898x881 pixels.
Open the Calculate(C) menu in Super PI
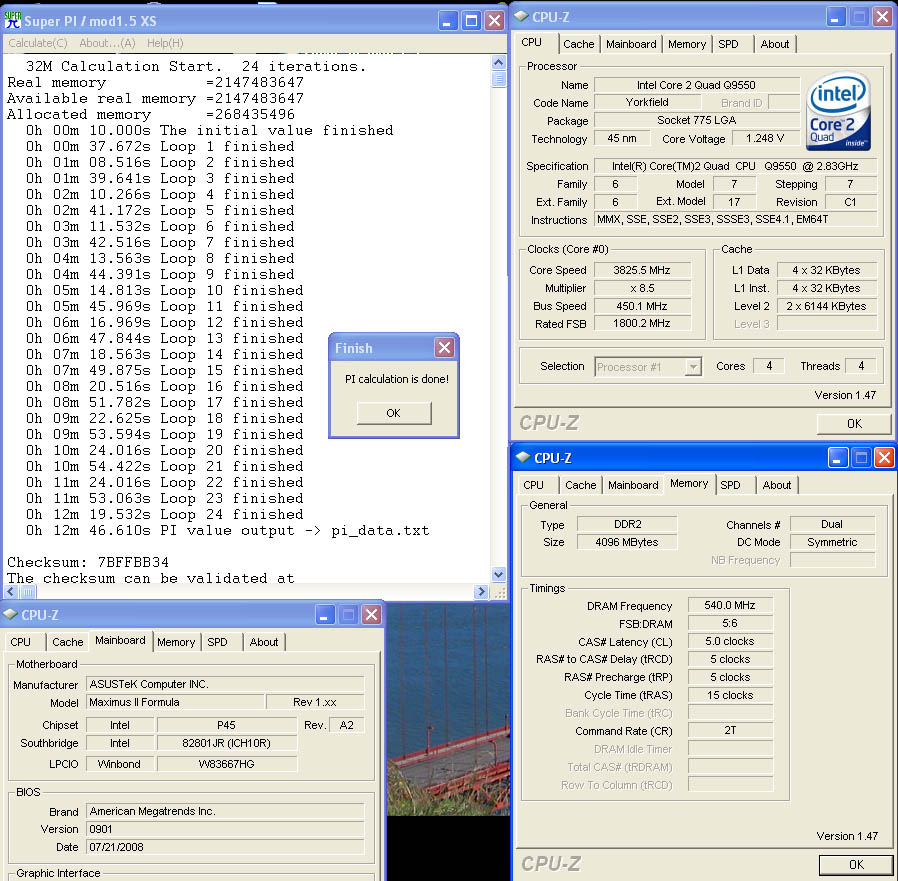[38, 43]
